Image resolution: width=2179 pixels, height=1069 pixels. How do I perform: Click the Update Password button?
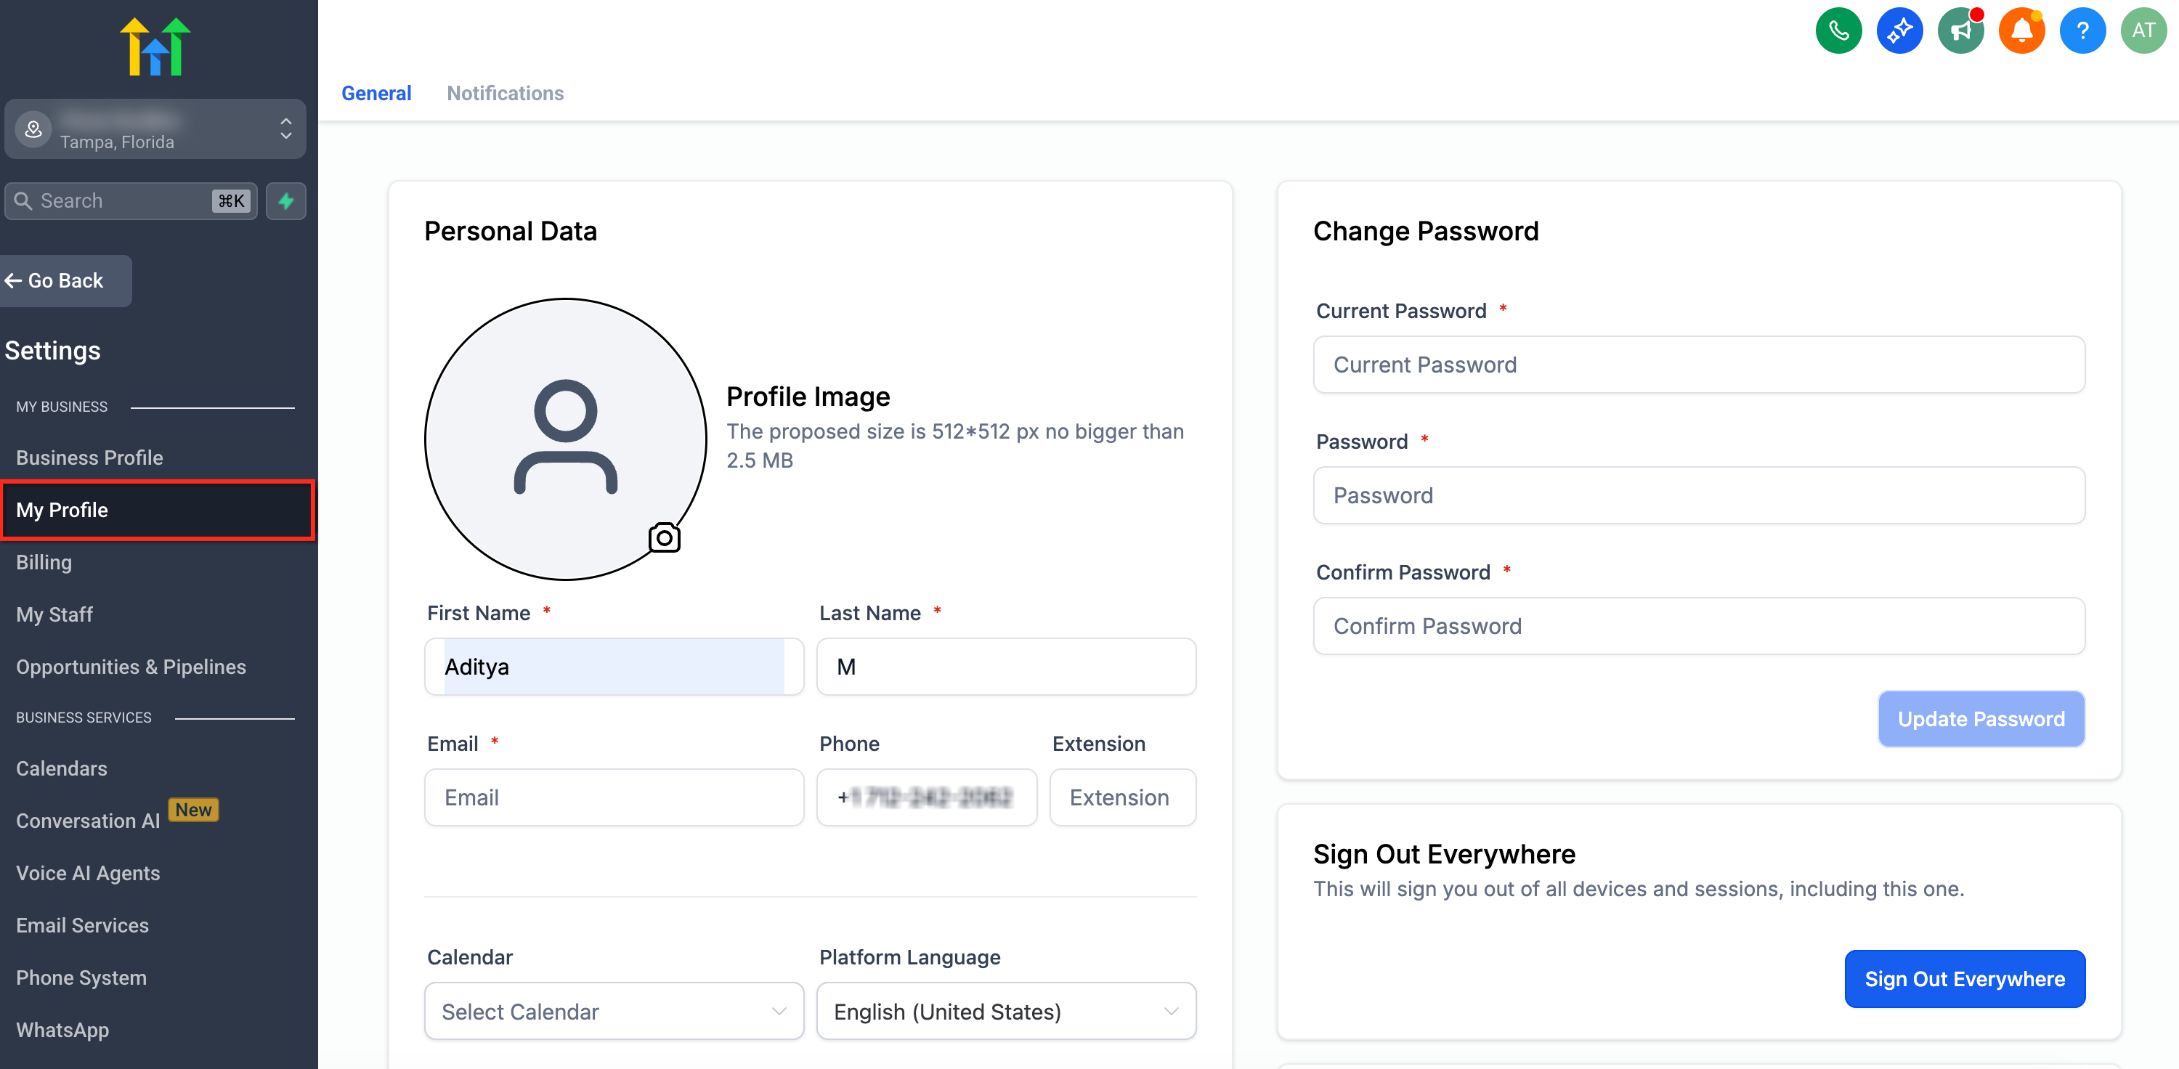click(1981, 719)
